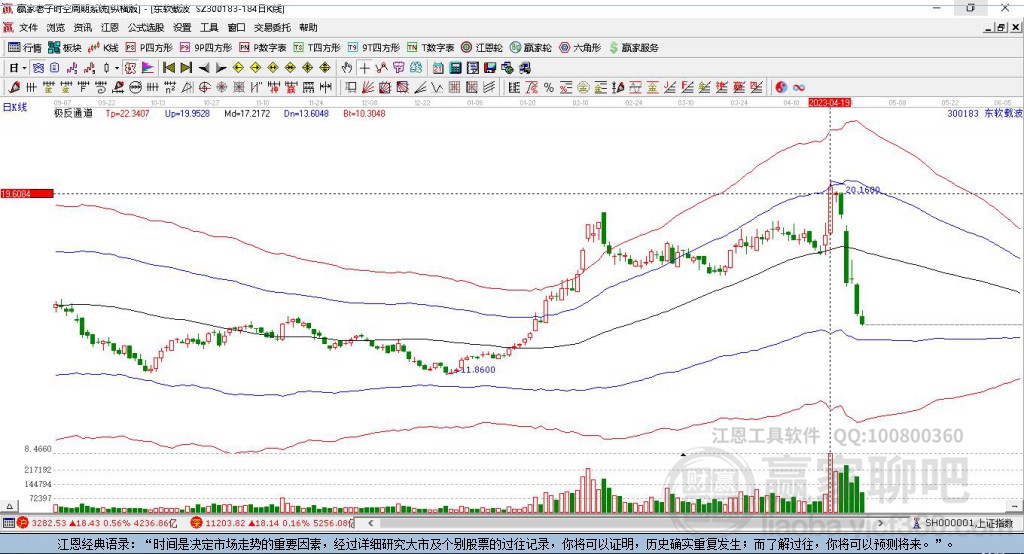
Task: Open the 交易委托 menu
Action: click(272, 27)
